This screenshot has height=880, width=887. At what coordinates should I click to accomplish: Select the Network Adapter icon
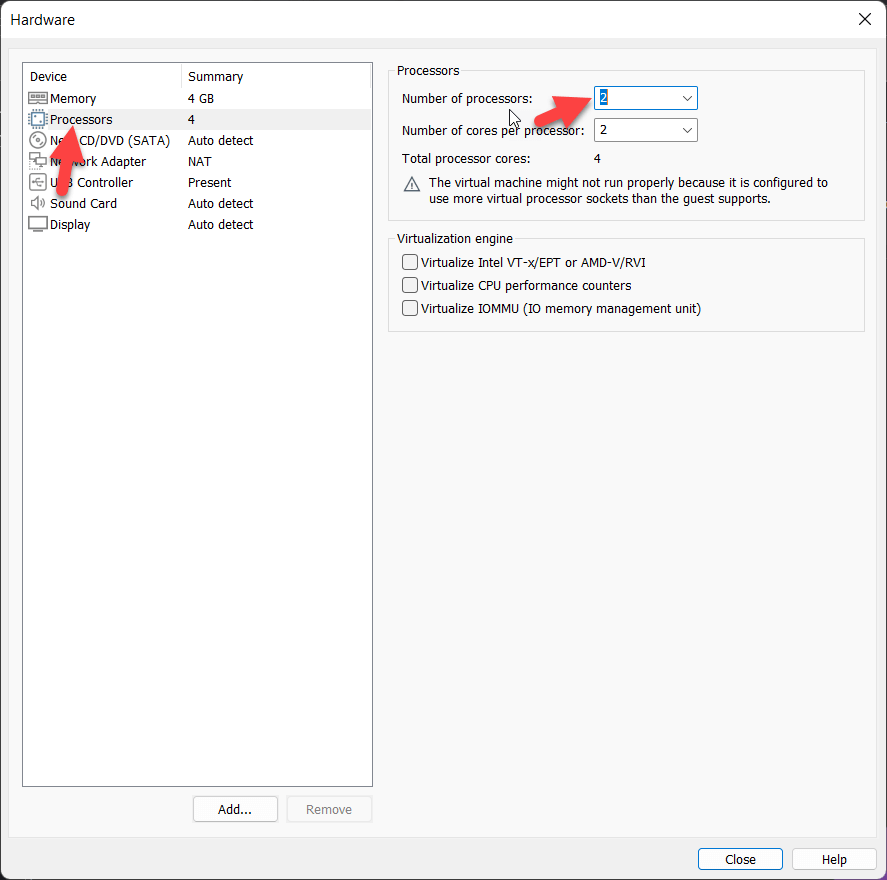[38, 161]
